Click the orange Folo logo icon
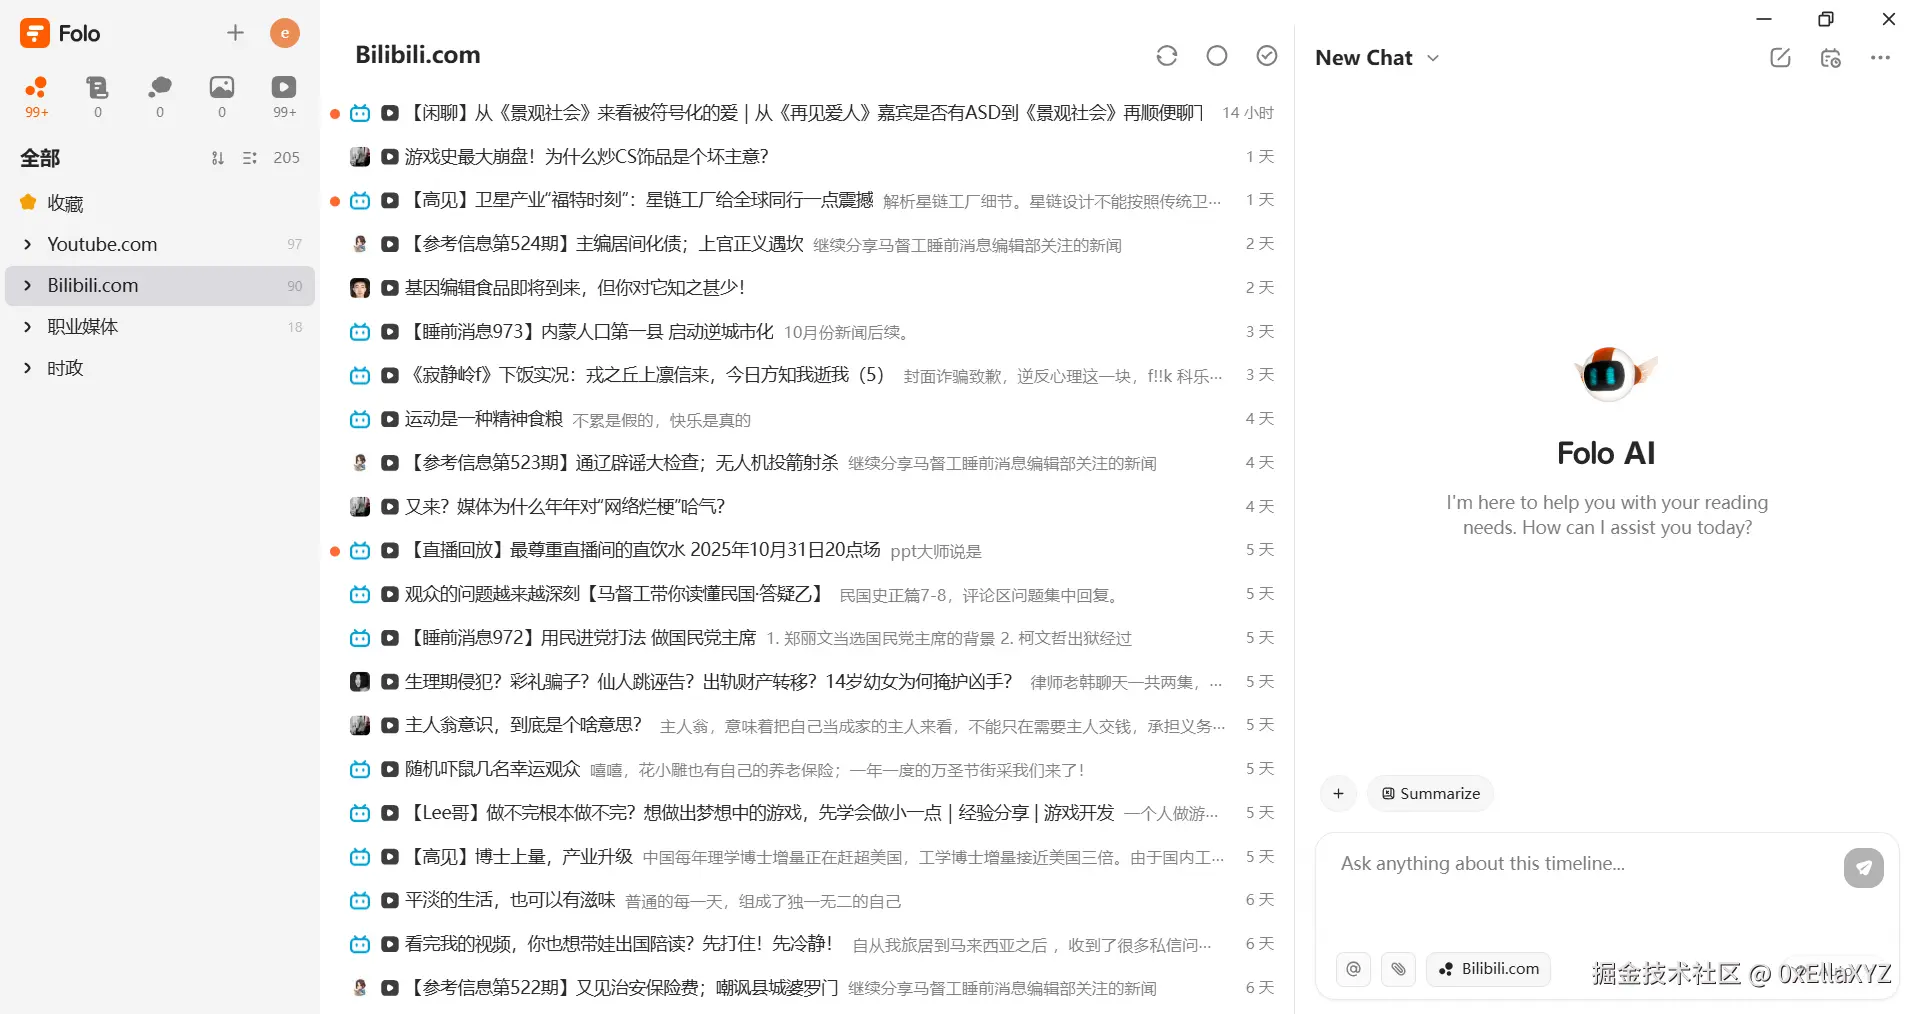 point(34,33)
